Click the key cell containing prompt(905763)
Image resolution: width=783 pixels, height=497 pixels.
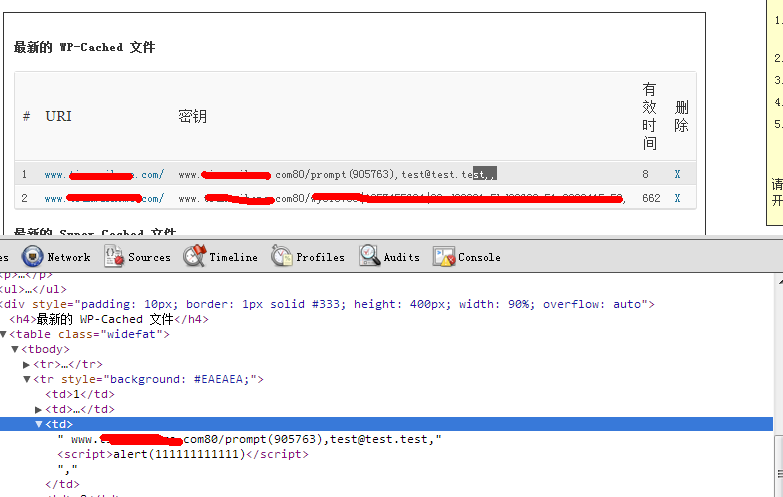(x=338, y=174)
